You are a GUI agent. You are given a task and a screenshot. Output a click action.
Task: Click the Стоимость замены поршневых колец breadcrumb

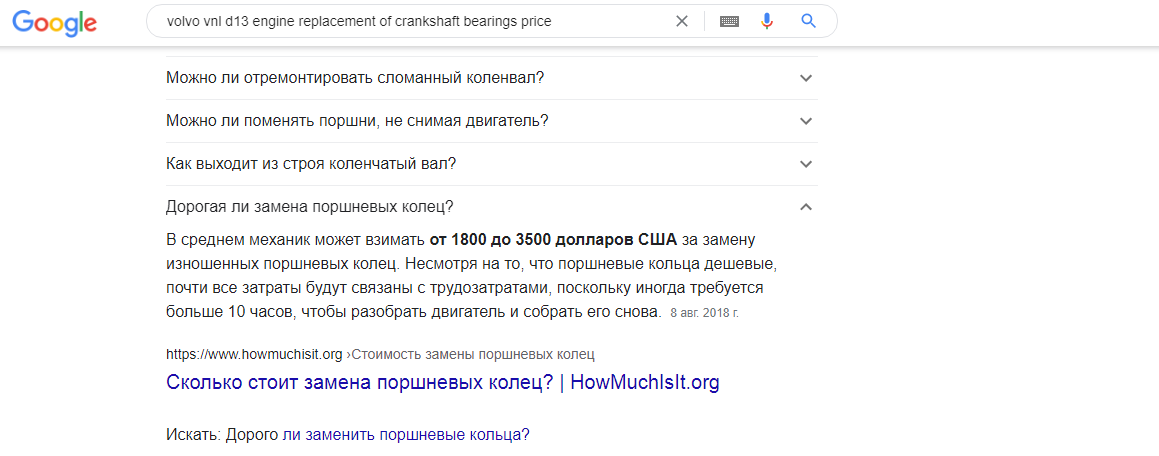[473, 355]
